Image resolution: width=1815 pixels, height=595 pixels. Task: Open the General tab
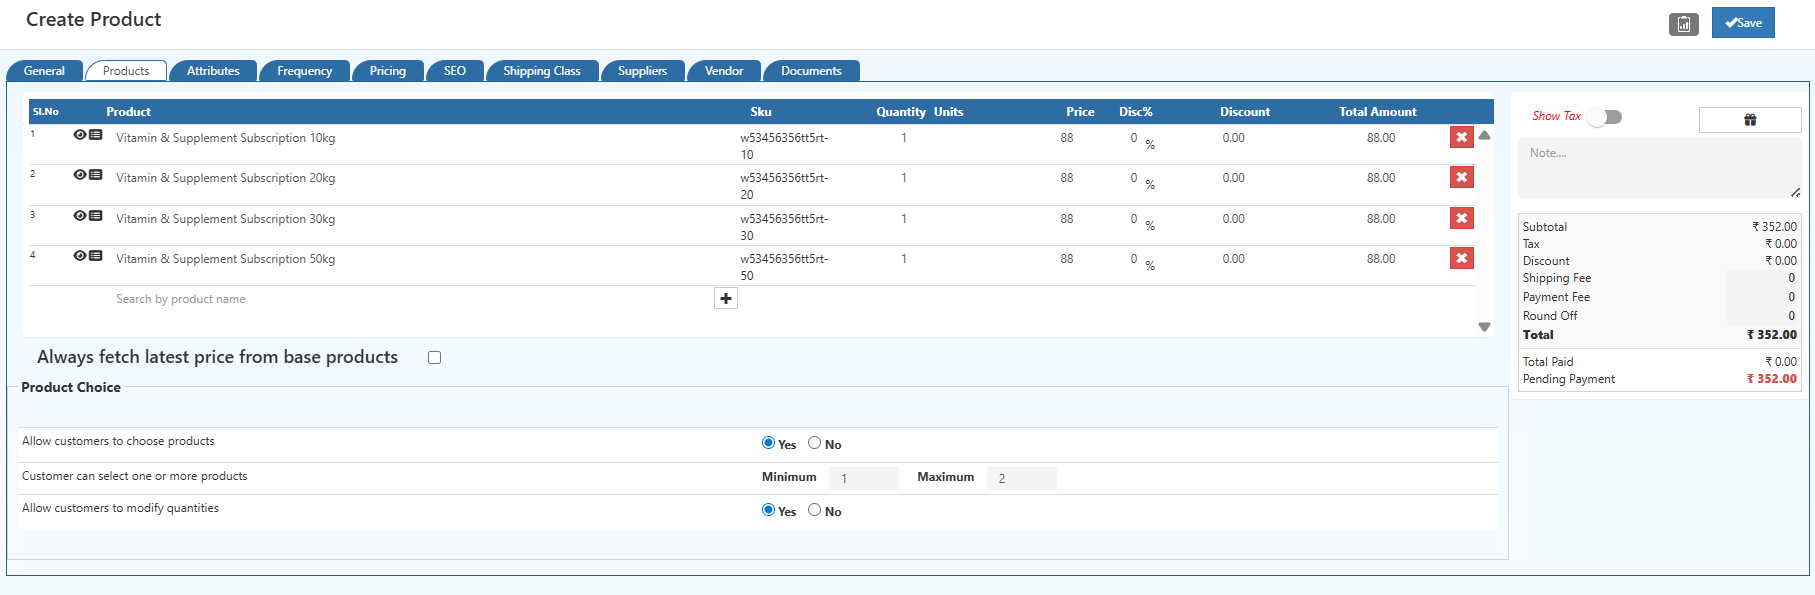pyautogui.click(x=44, y=71)
